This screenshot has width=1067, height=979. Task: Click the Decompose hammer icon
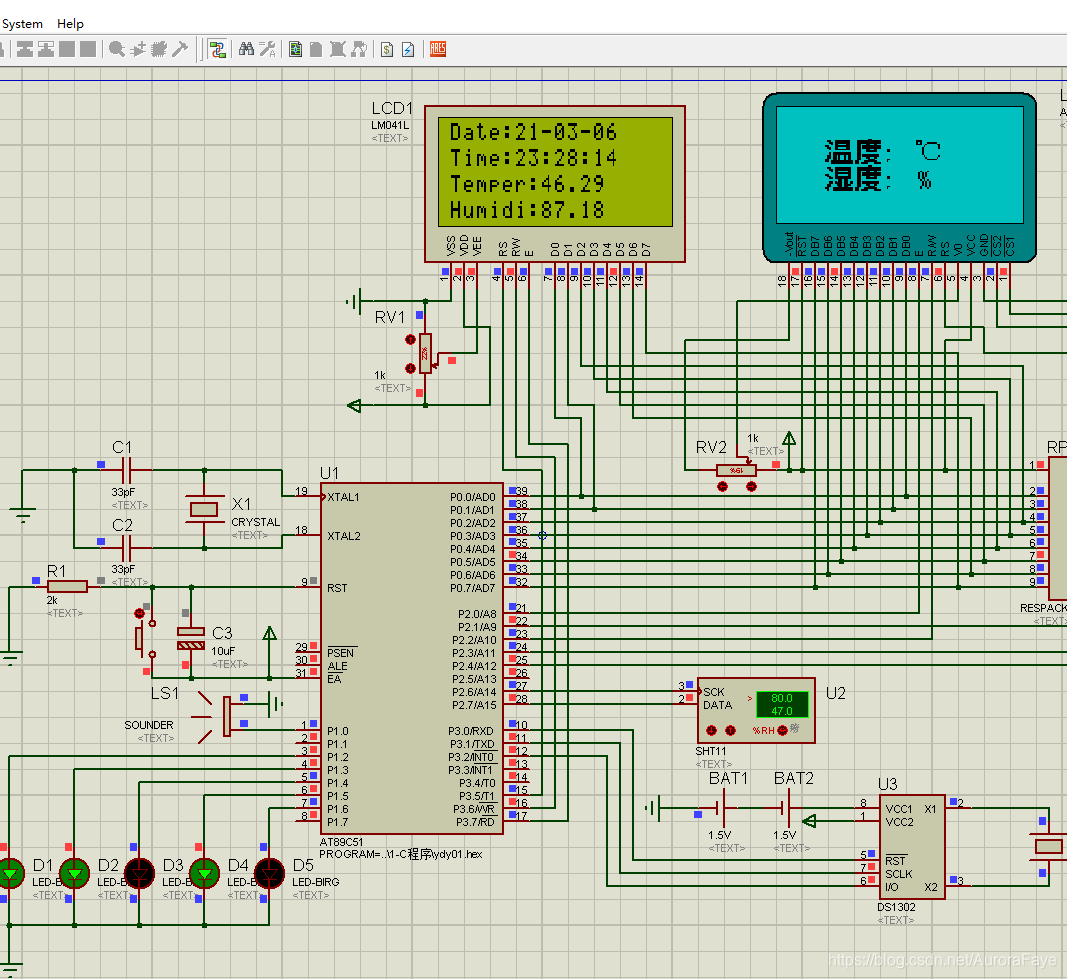click(x=180, y=49)
